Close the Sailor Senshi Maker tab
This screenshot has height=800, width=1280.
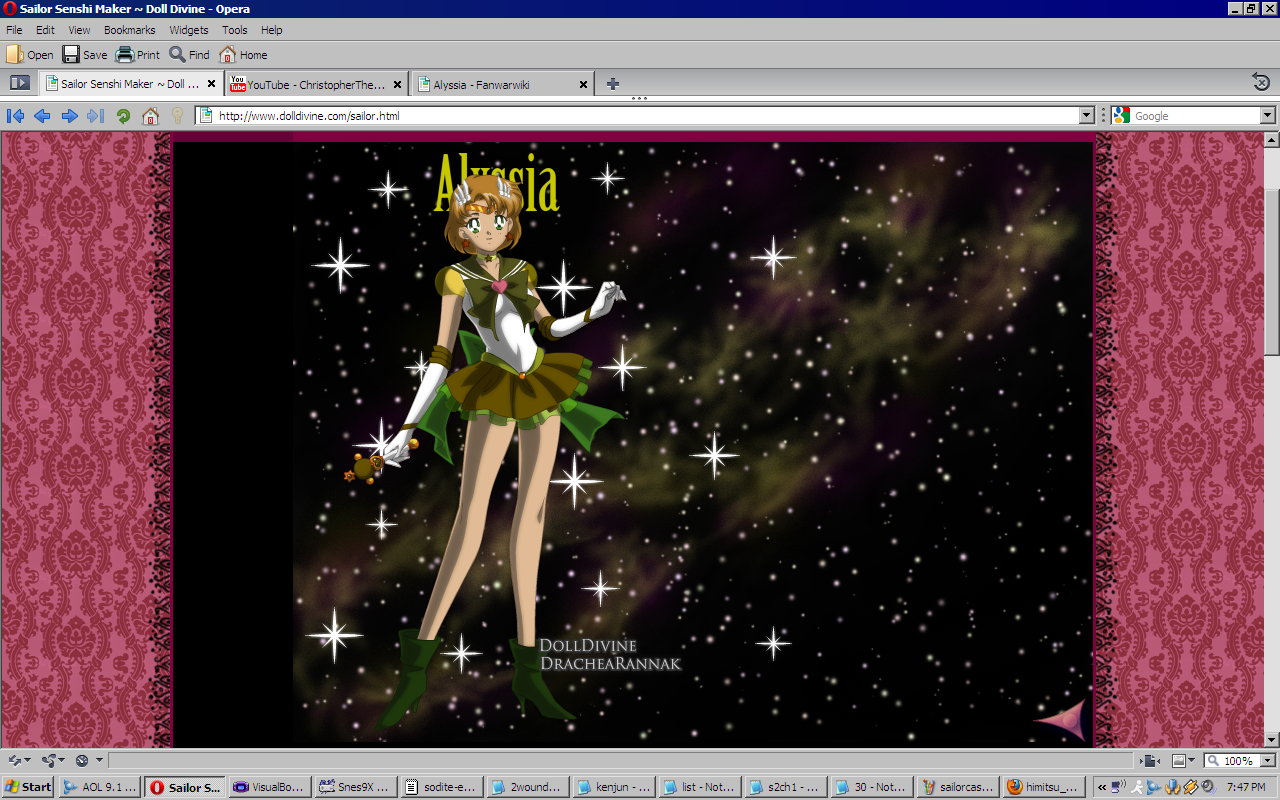[x=211, y=84]
